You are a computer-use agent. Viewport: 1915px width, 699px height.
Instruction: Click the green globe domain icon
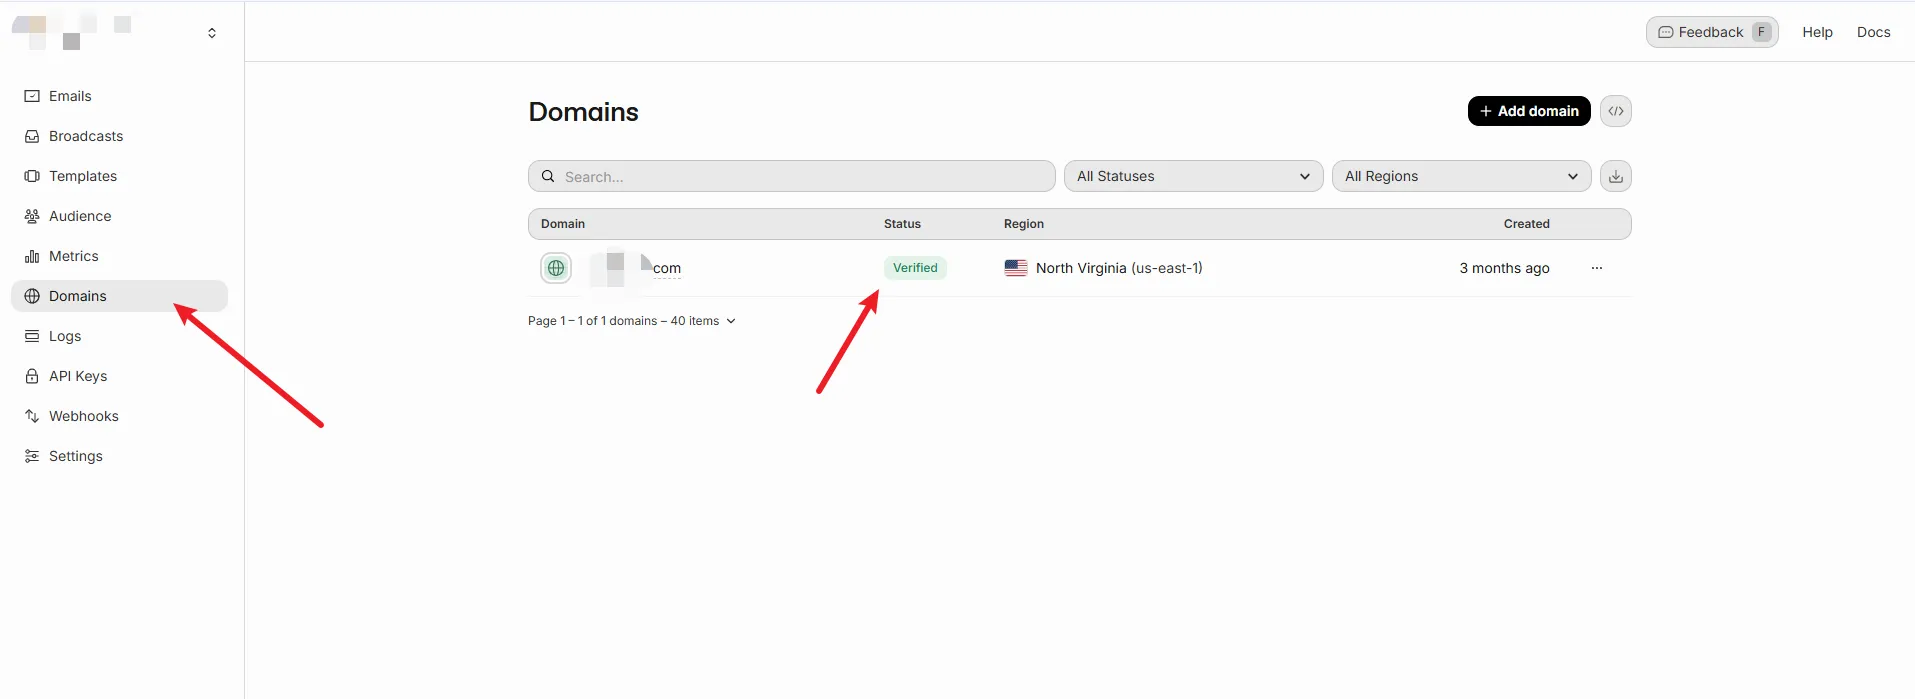(556, 268)
